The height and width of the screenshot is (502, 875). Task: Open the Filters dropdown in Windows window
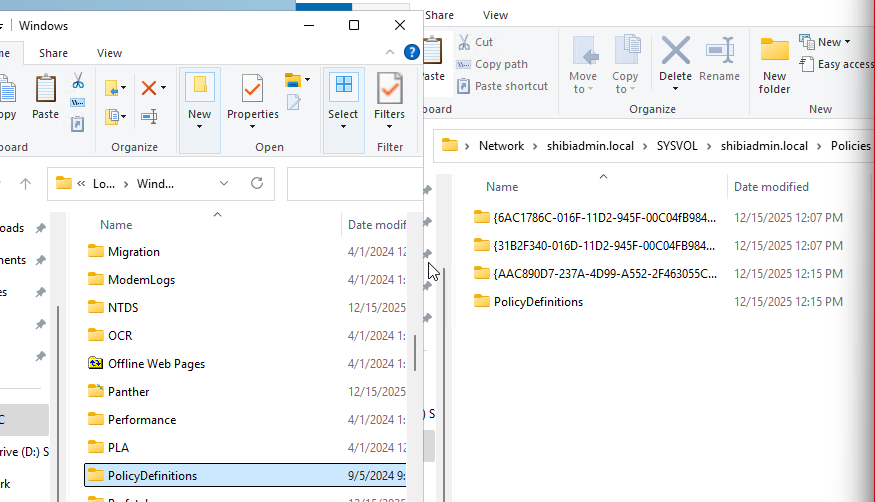[389, 102]
